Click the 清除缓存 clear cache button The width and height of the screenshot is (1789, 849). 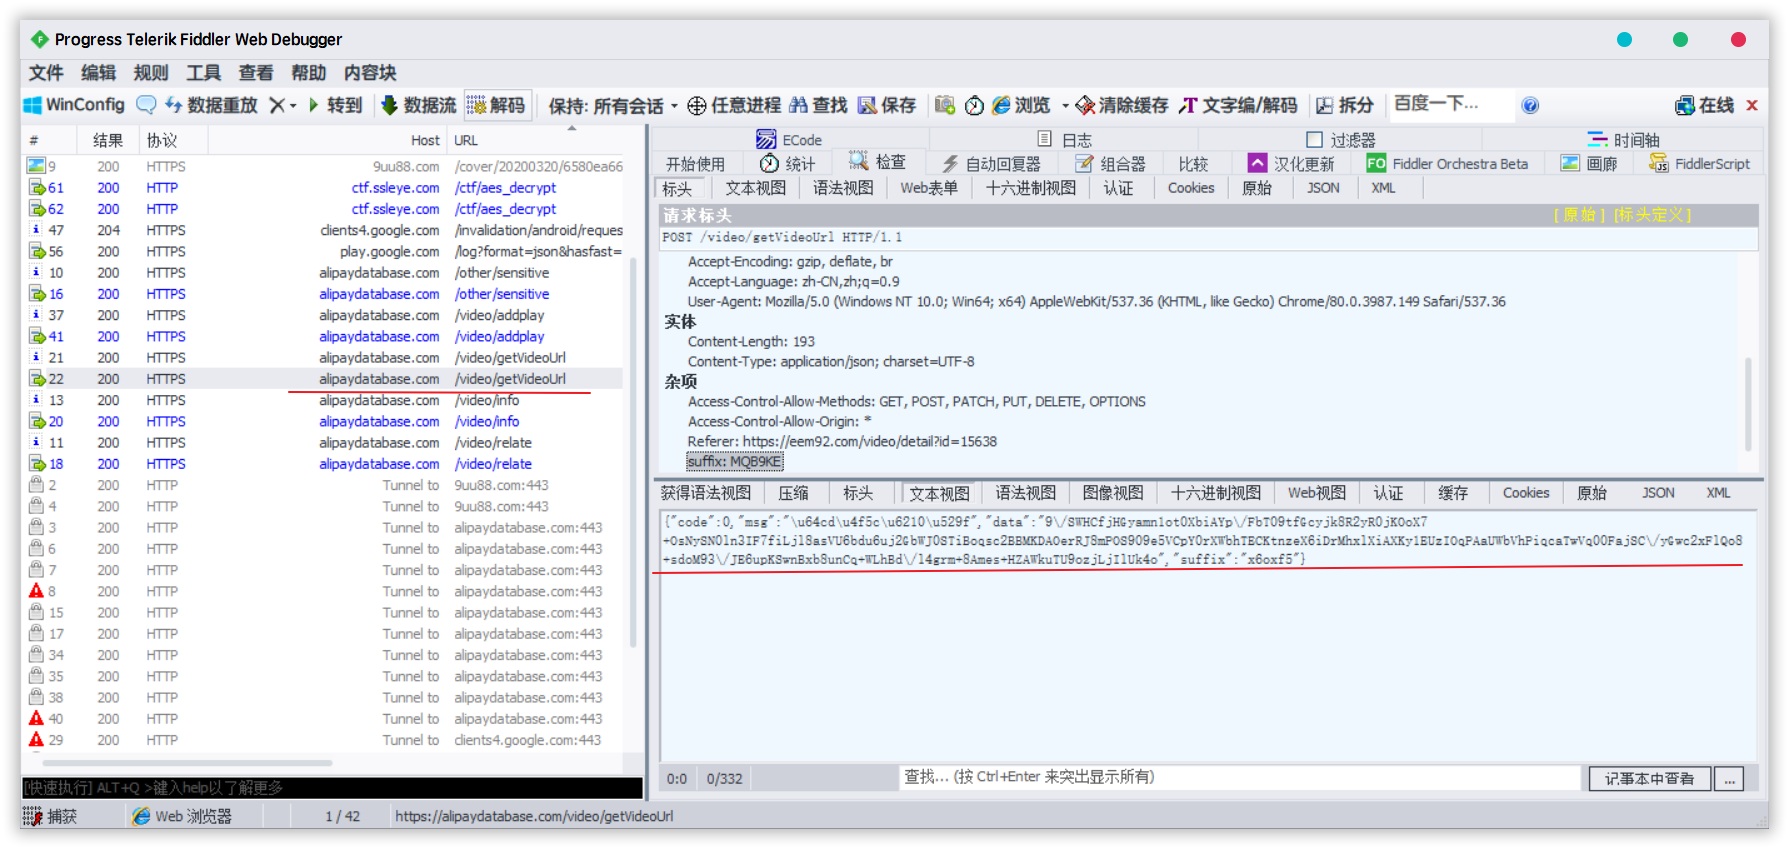pyautogui.click(x=1122, y=105)
